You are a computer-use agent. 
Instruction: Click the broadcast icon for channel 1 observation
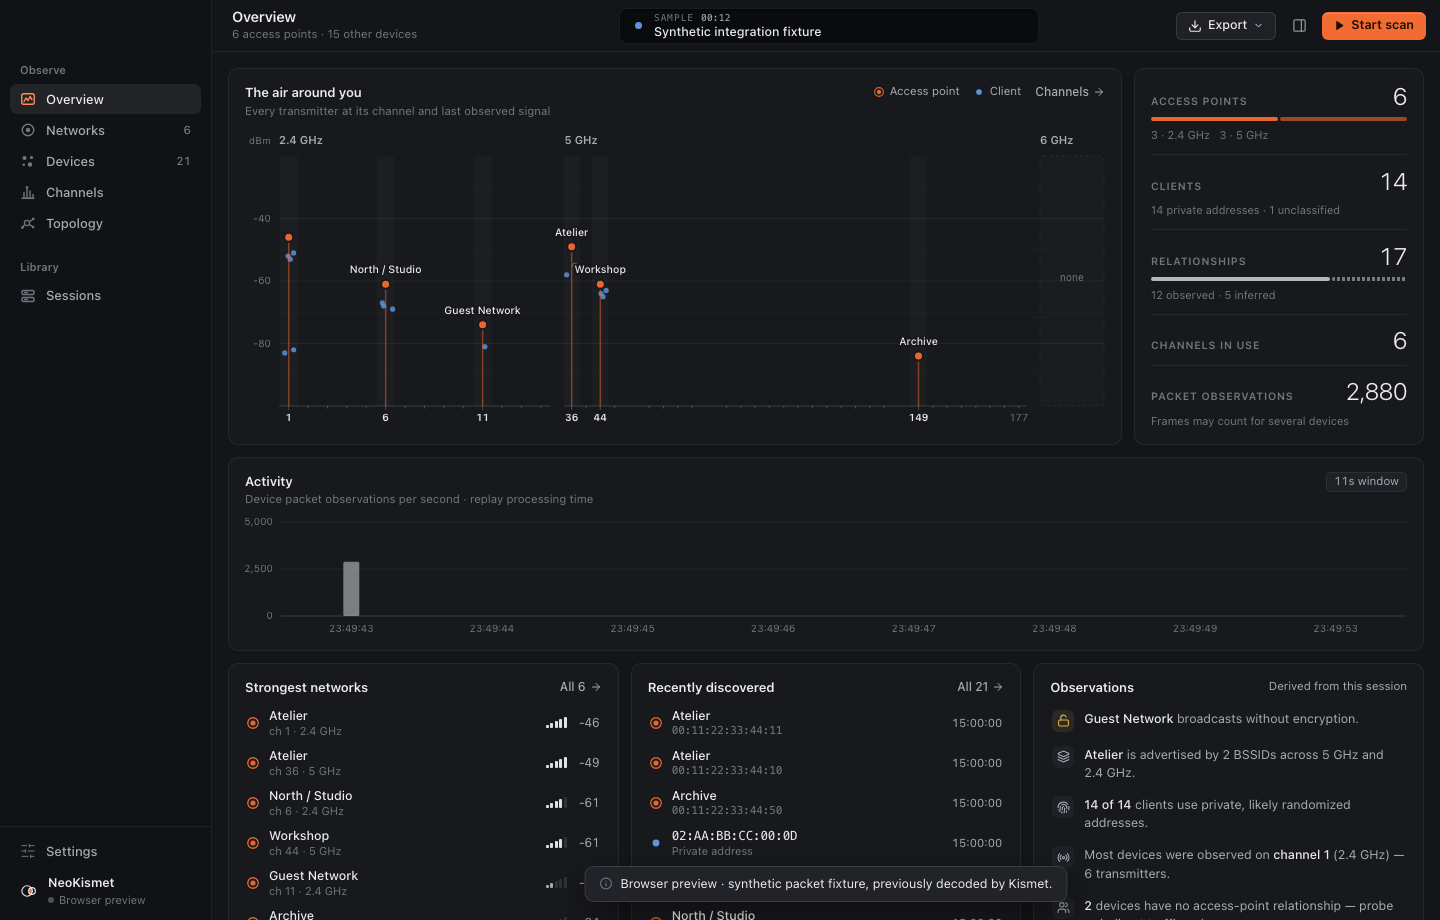(x=1063, y=856)
